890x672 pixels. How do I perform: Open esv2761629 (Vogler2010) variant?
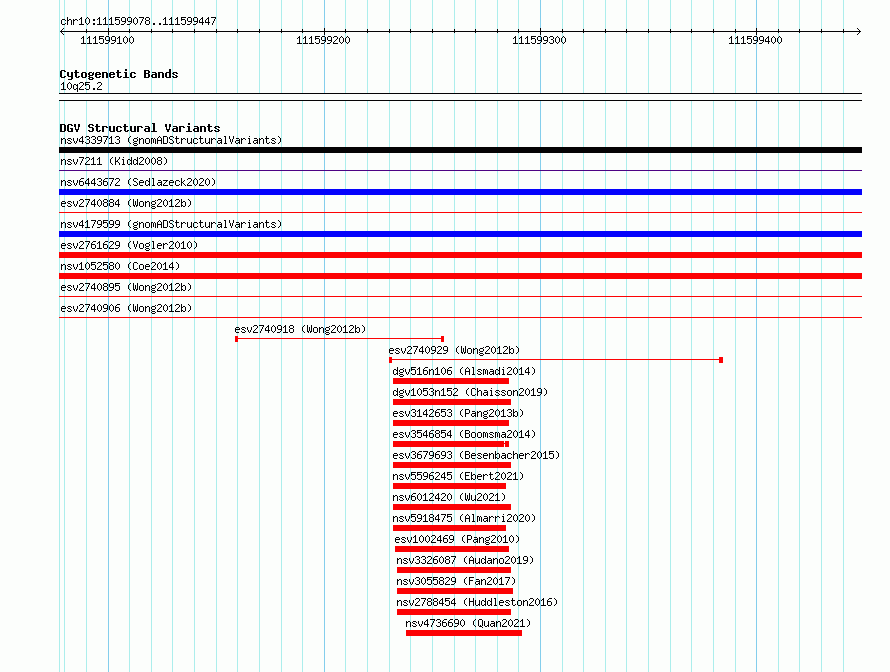click(x=129, y=245)
